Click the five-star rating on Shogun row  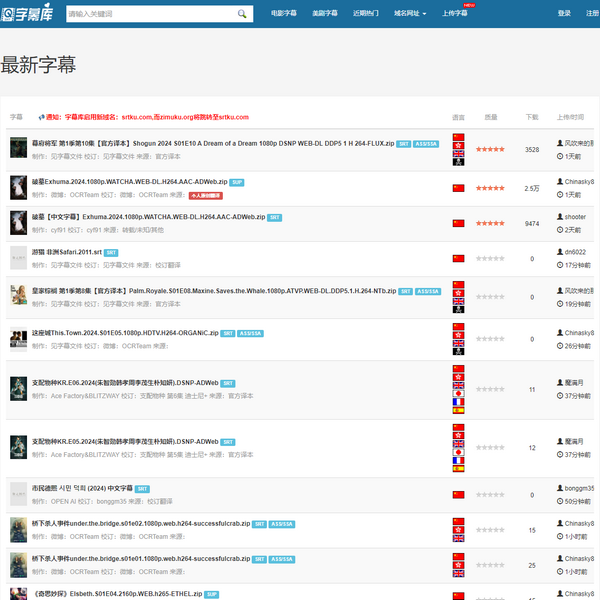490,149
